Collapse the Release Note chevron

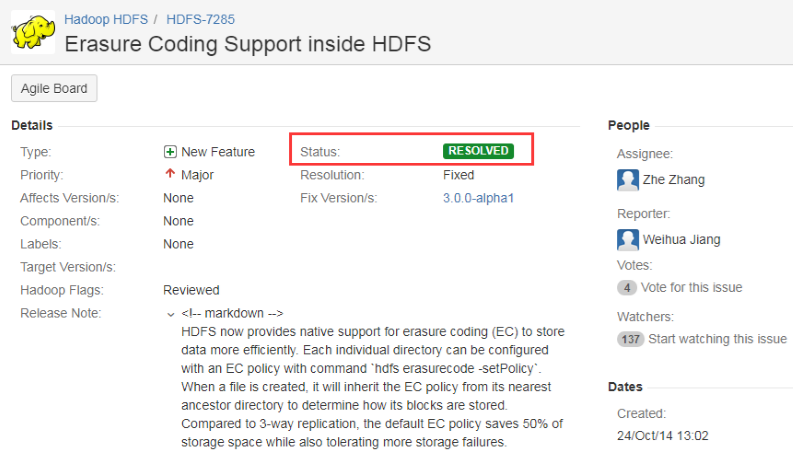171,314
